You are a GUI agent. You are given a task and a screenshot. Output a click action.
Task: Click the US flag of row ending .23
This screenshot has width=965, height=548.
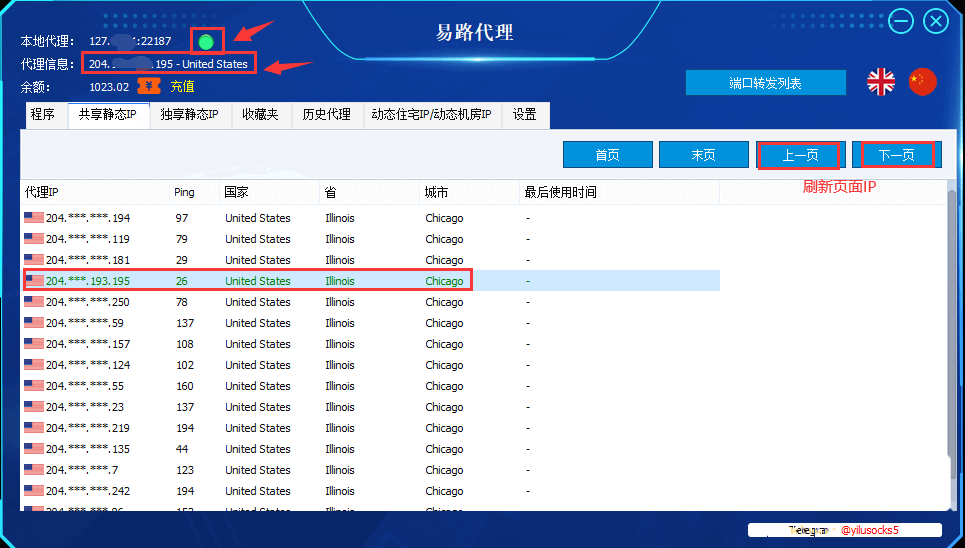tap(34, 406)
